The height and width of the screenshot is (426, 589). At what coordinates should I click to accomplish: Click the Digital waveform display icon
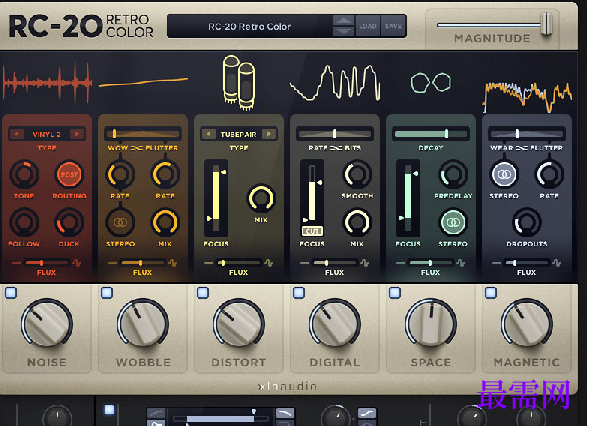(335, 83)
